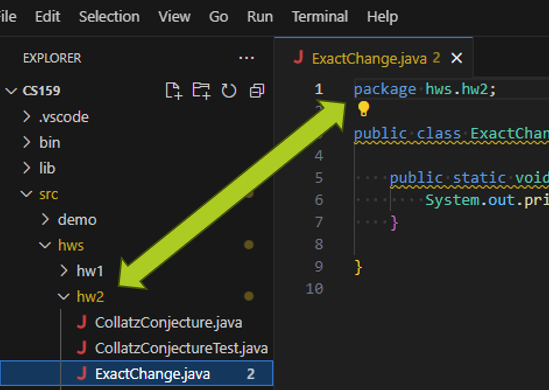Click the 'public static void' method line
Viewport: 549px width, 390px height.
(469, 178)
